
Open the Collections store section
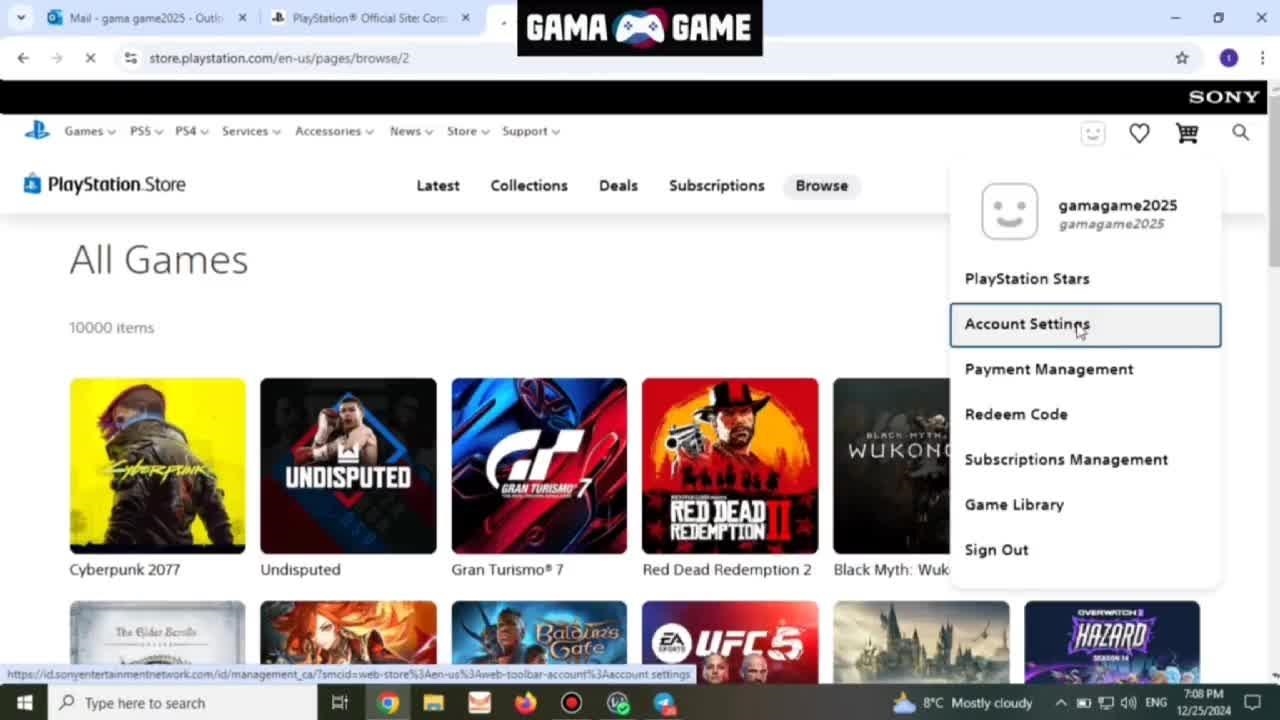point(529,186)
